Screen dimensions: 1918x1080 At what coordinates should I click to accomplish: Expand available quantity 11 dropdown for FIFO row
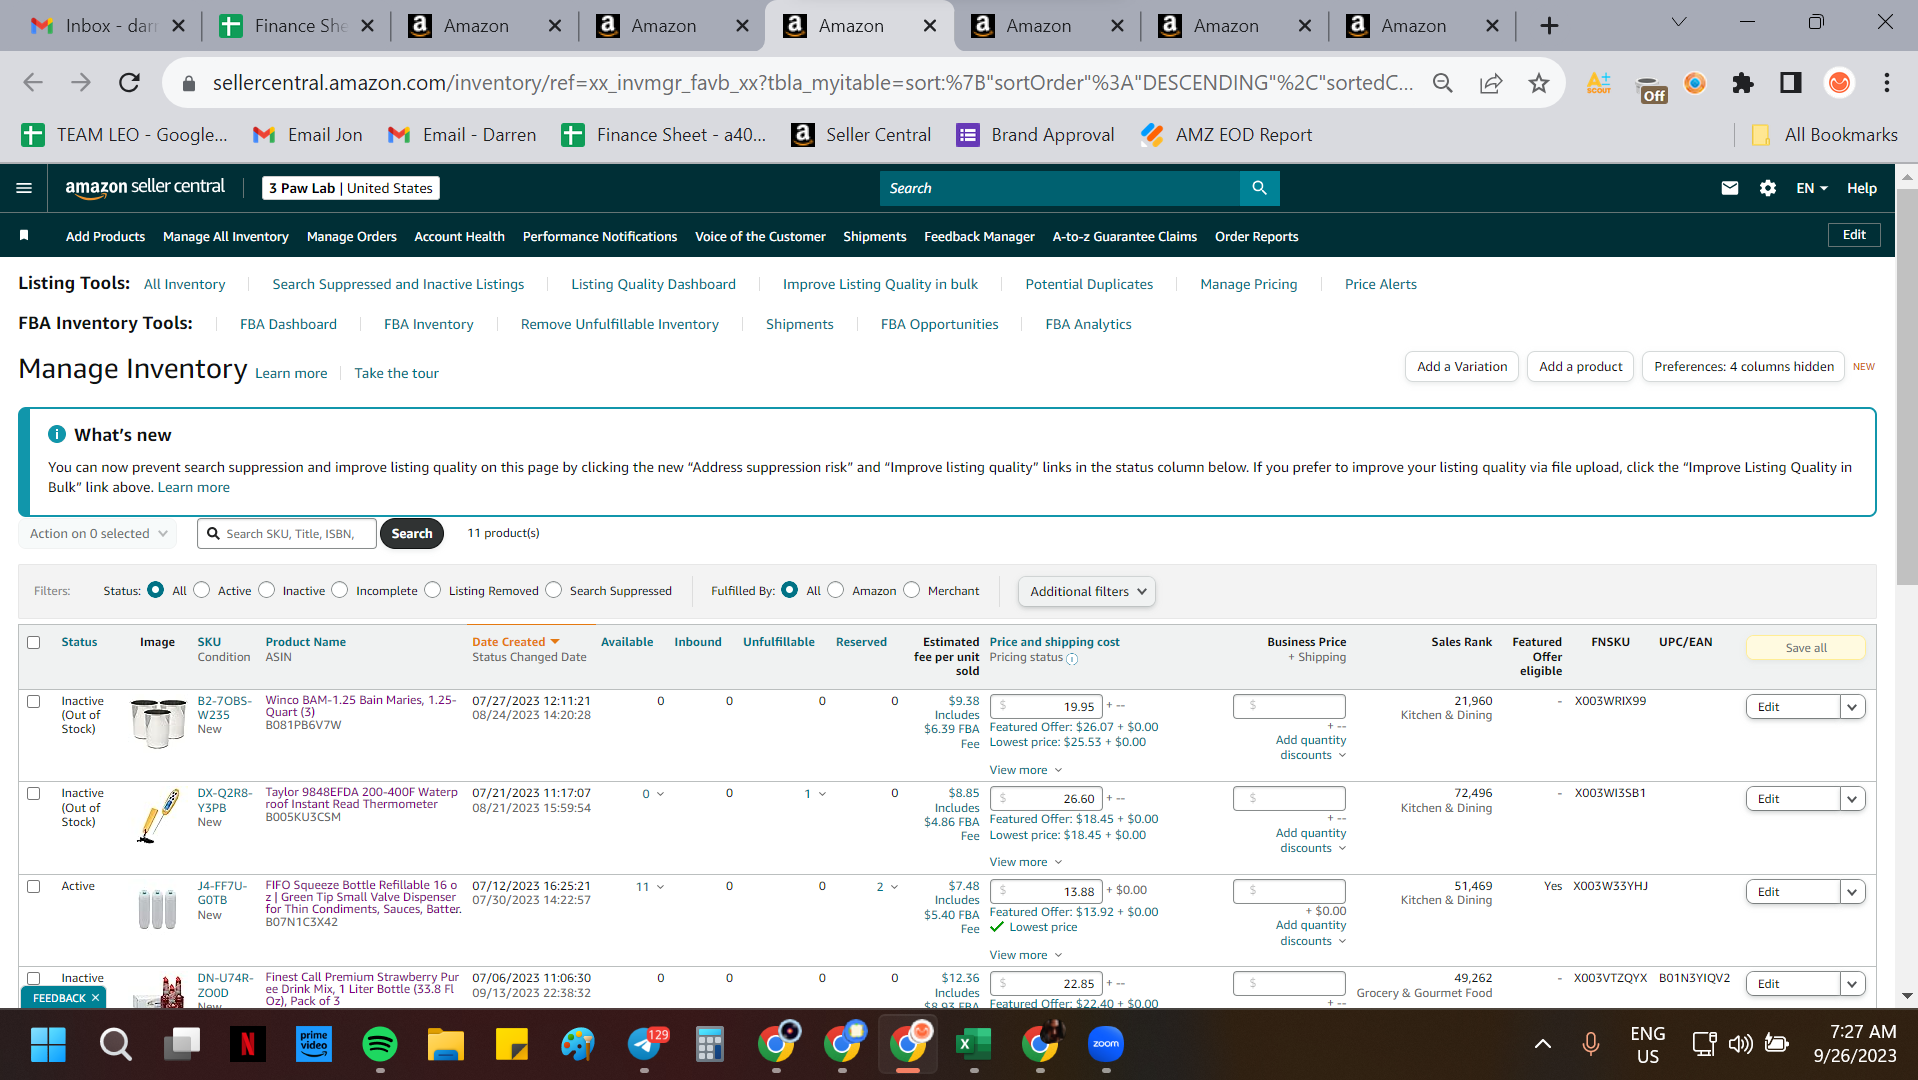(651, 887)
